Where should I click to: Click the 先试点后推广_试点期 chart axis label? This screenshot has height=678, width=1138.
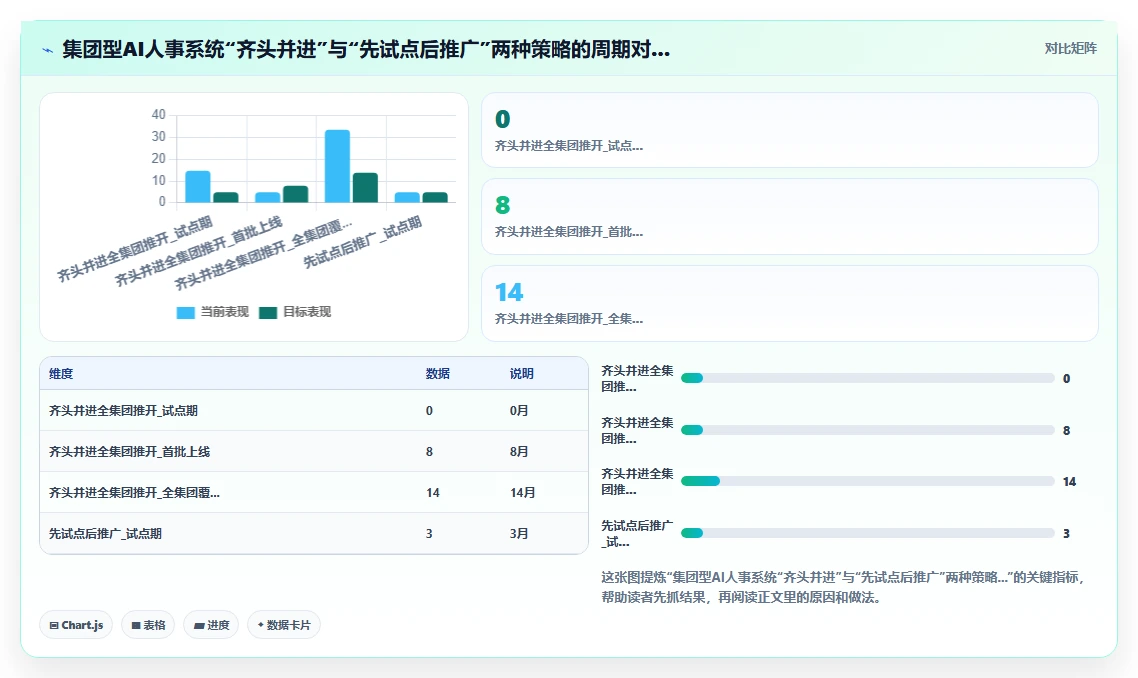pyautogui.click(x=362, y=242)
